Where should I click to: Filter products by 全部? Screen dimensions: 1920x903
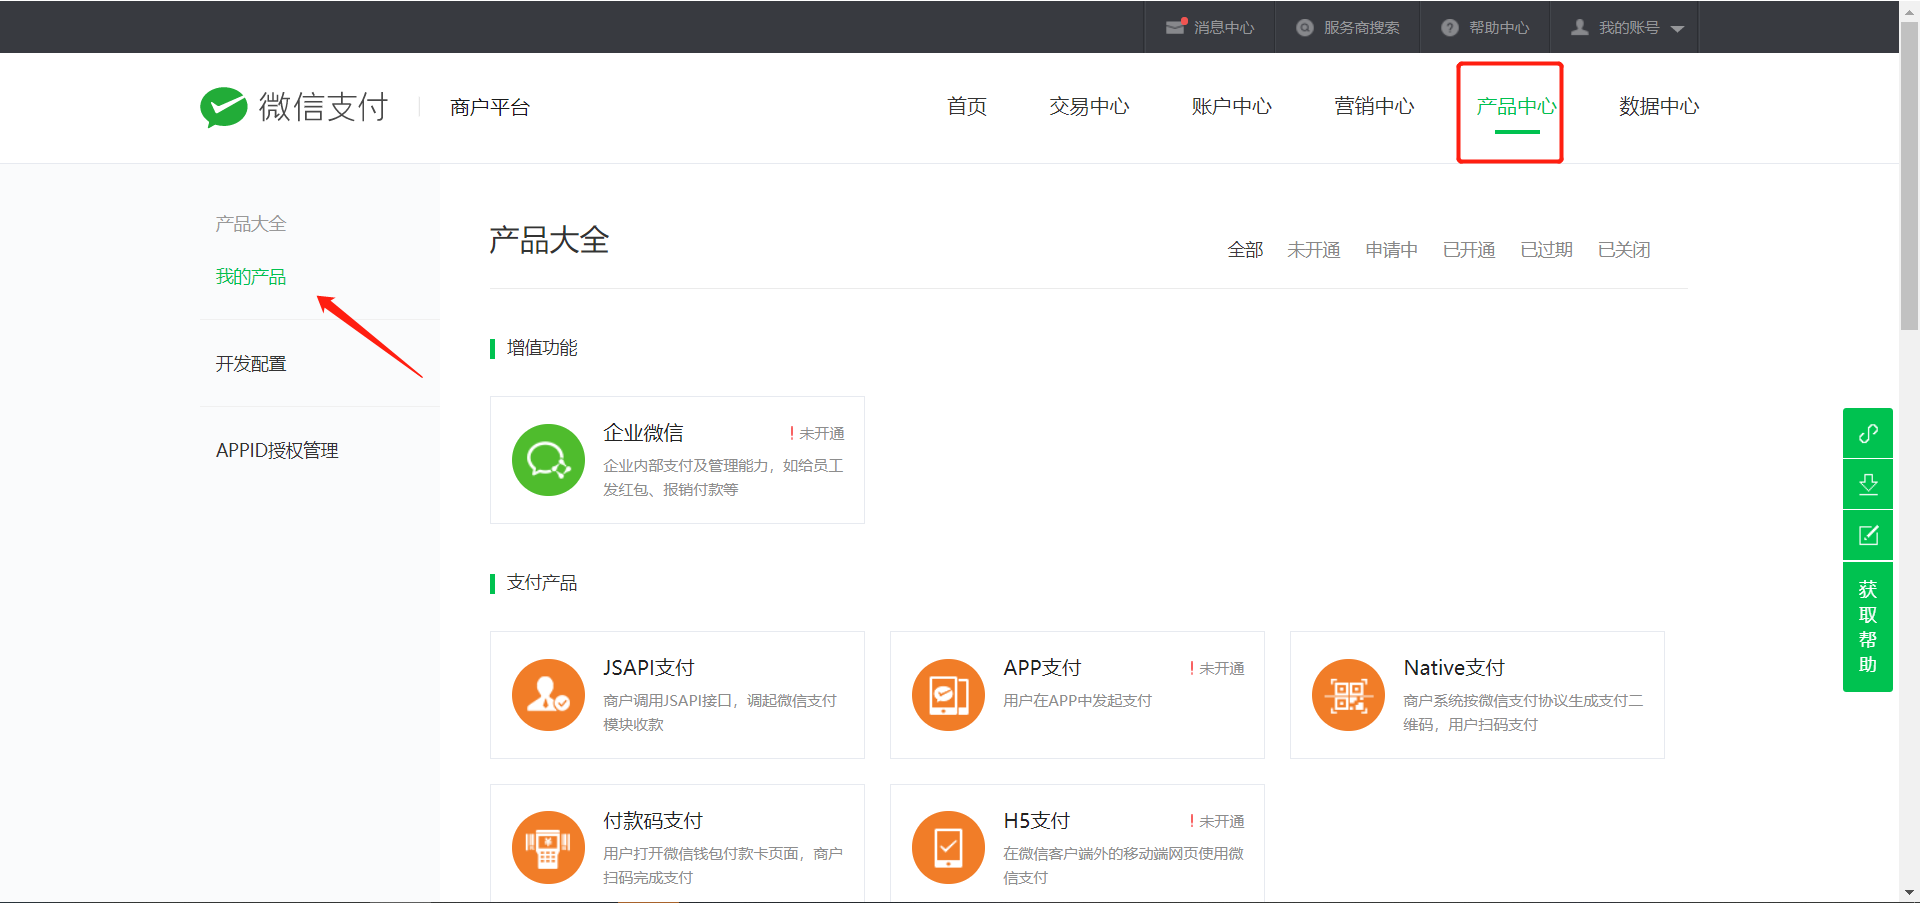pos(1245,250)
